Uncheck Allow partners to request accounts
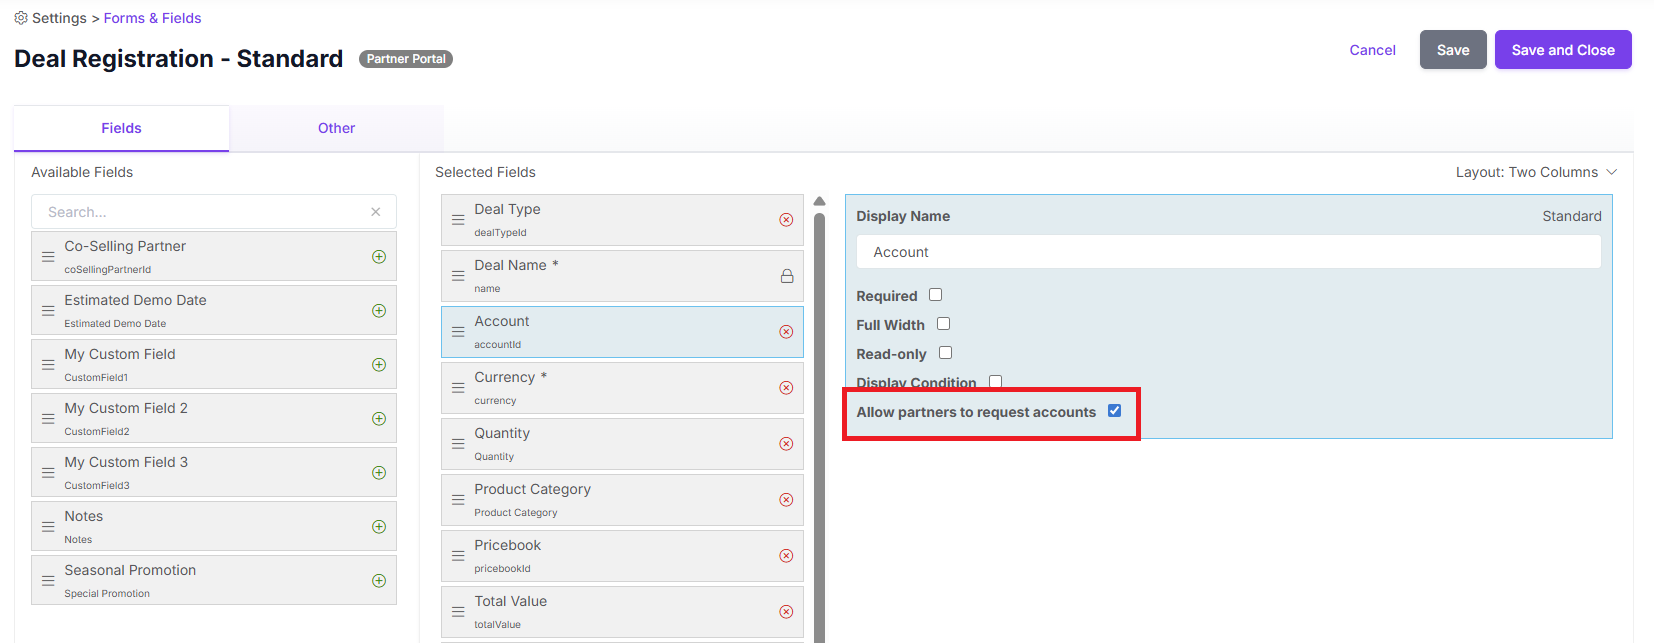 [1115, 411]
